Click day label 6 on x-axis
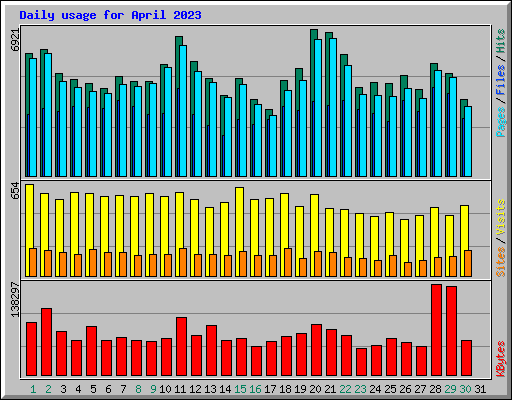 108,389
